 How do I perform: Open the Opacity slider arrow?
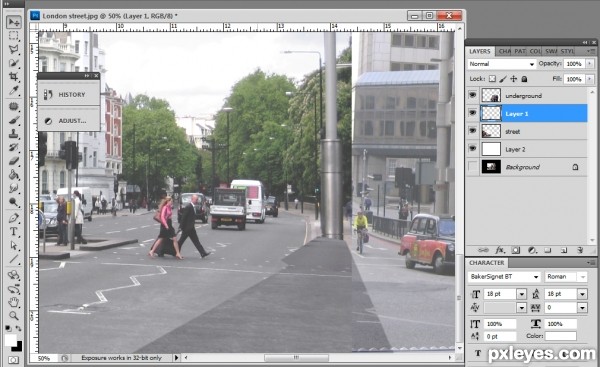(x=590, y=64)
